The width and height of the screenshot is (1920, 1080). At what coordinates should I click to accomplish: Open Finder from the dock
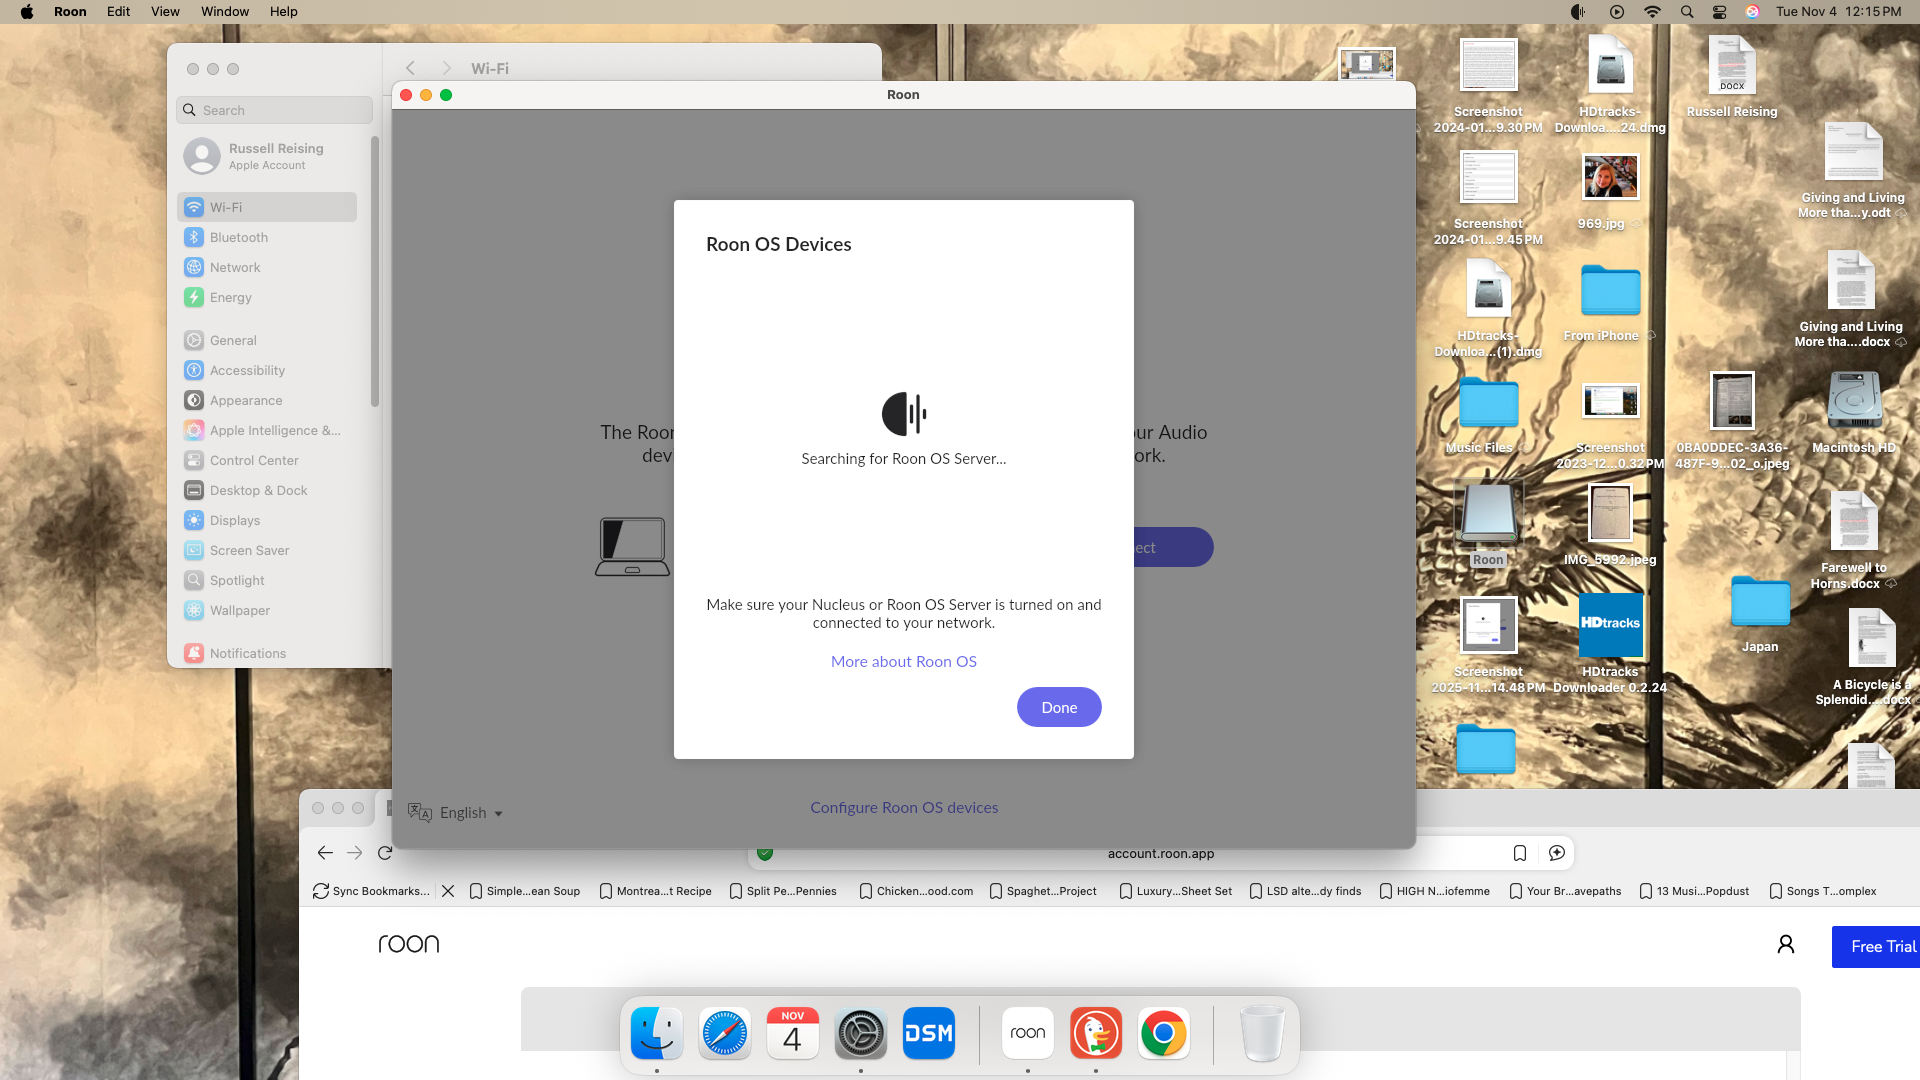(x=657, y=1033)
